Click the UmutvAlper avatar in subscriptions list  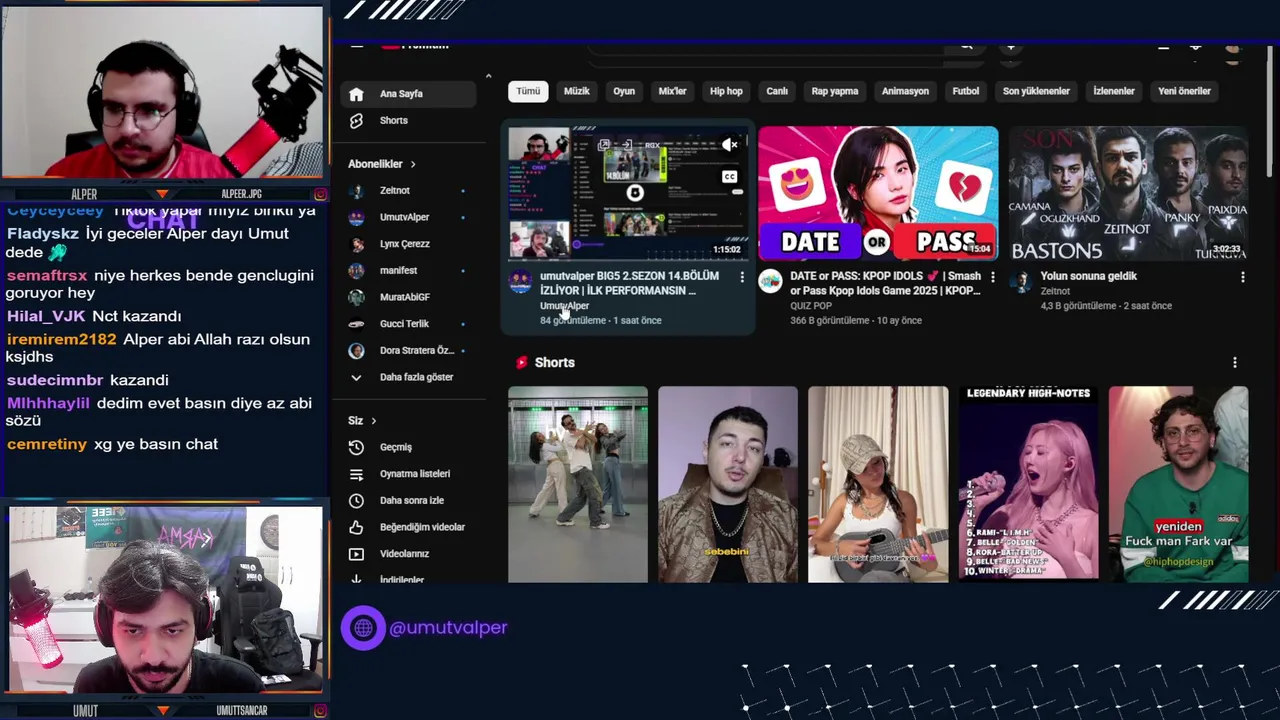click(356, 217)
